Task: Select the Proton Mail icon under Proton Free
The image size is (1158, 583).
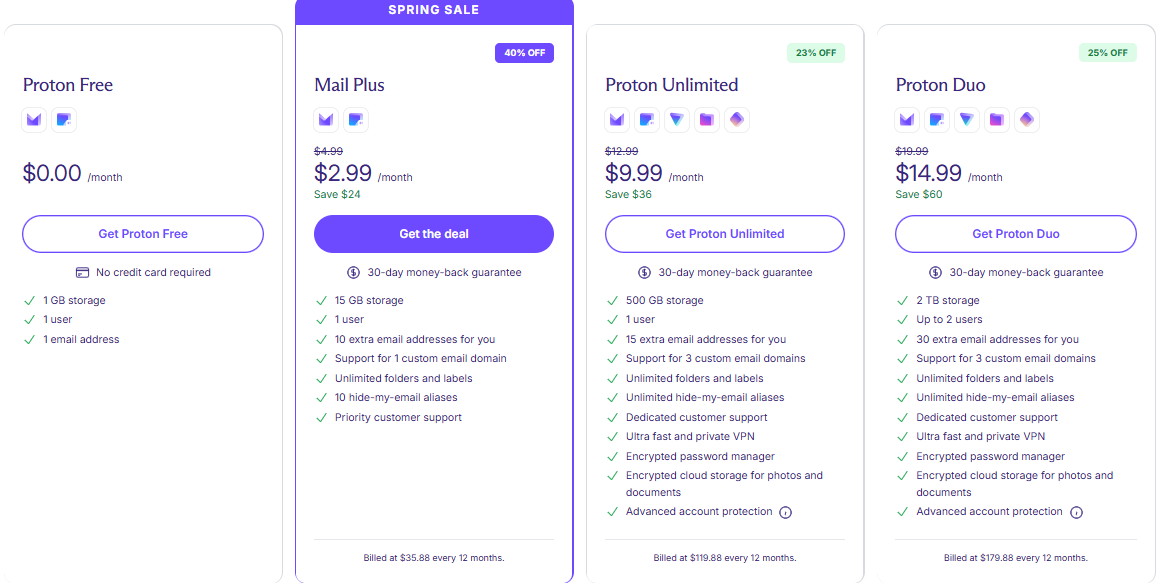Action: tap(33, 119)
